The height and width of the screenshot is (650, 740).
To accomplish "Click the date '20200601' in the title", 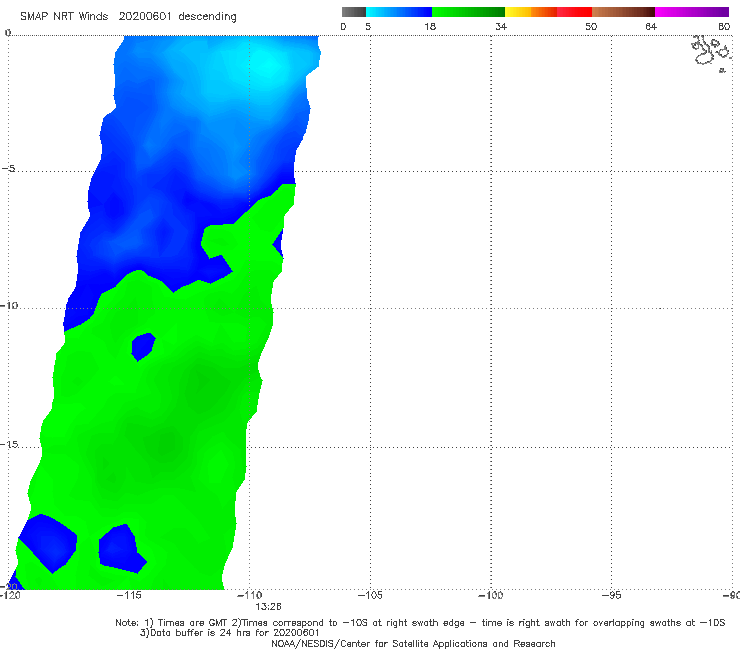I will [x=145, y=17].
